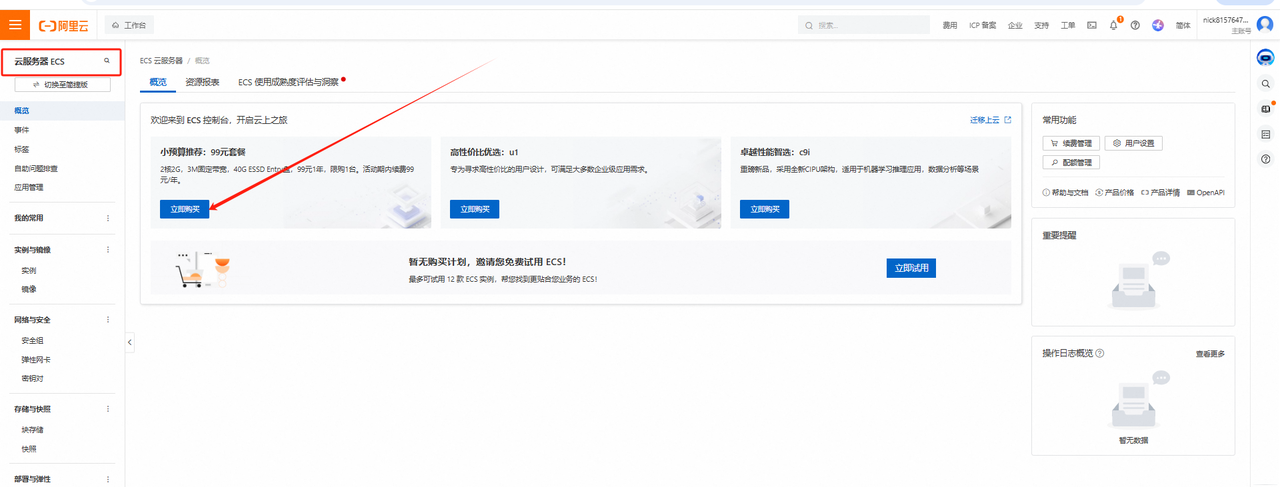
Task: Click the user avatar profile picture
Action: click(x=1265, y=25)
